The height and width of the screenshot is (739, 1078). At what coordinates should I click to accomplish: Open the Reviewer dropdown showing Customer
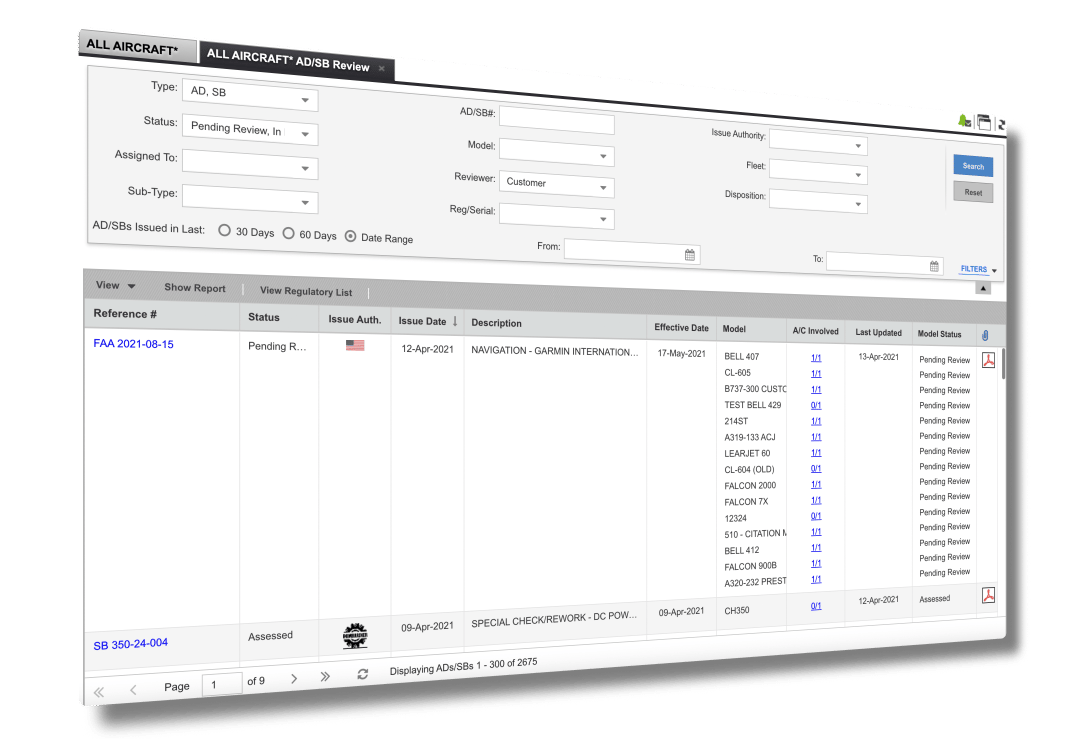[603, 188]
